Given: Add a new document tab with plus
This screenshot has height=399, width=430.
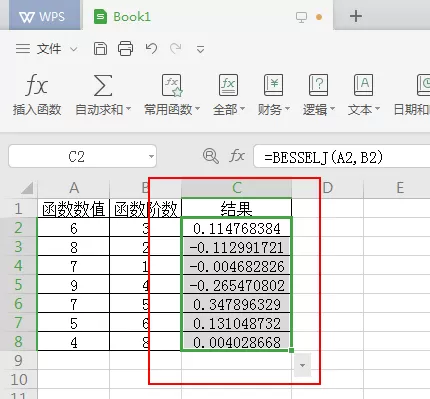Looking at the screenshot, I should [356, 16].
